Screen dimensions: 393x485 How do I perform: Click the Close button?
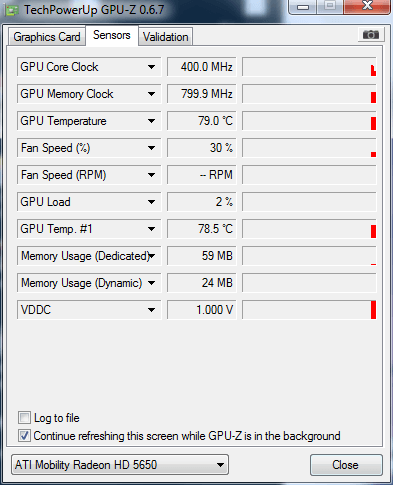(x=346, y=465)
